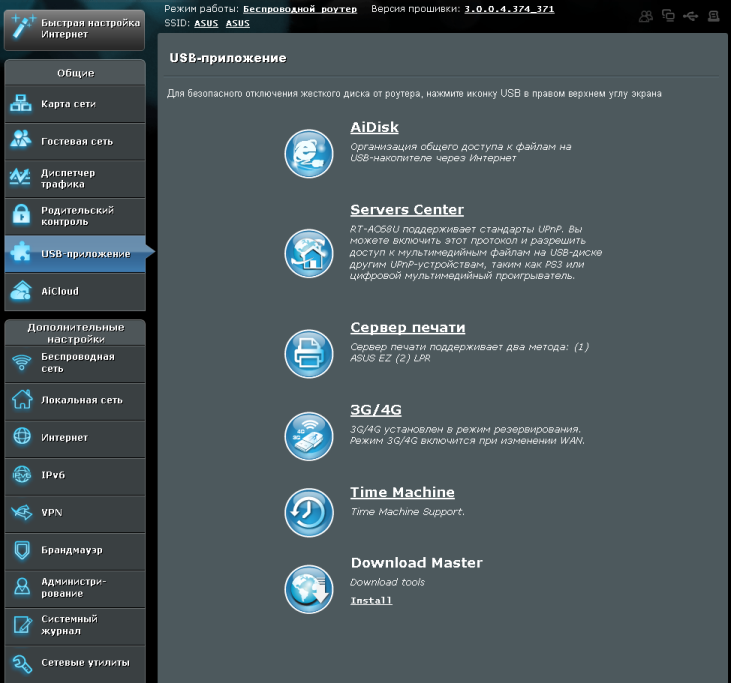Screen dimensions: 731x683
Task: Select USB-приложение sidebar entry
Action: pyautogui.click(x=75, y=254)
